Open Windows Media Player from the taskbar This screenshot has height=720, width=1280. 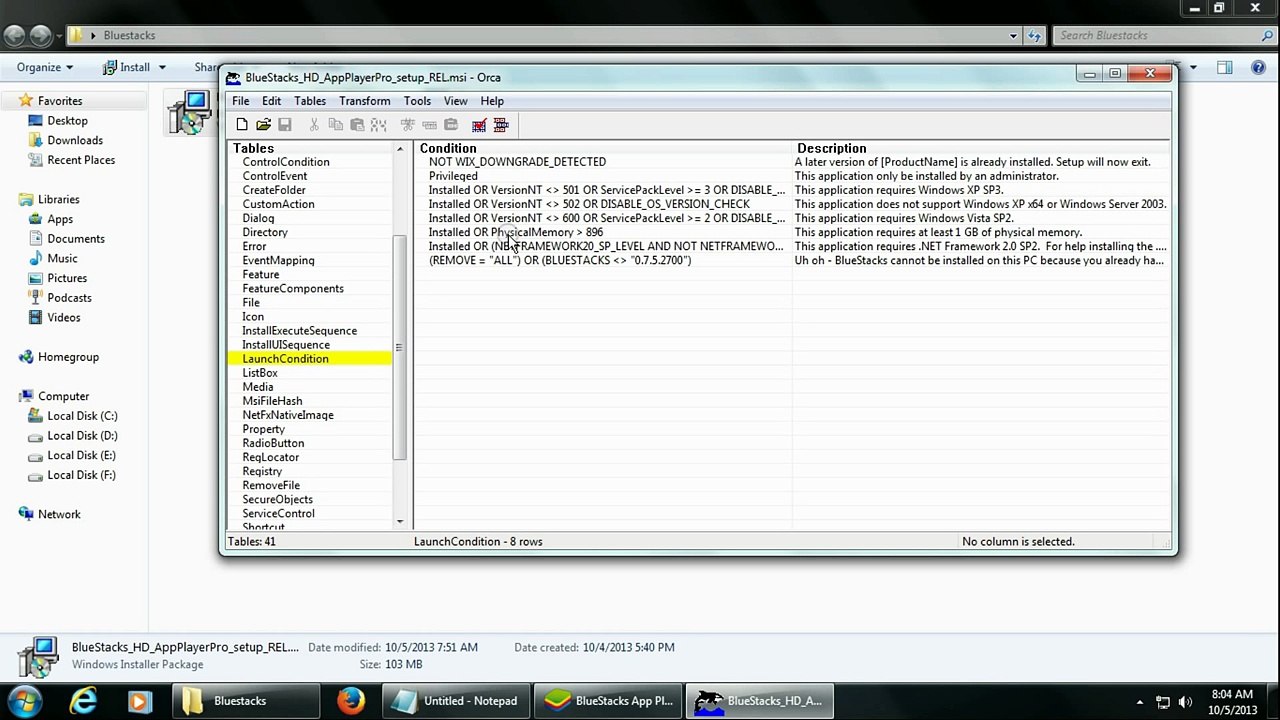139,700
